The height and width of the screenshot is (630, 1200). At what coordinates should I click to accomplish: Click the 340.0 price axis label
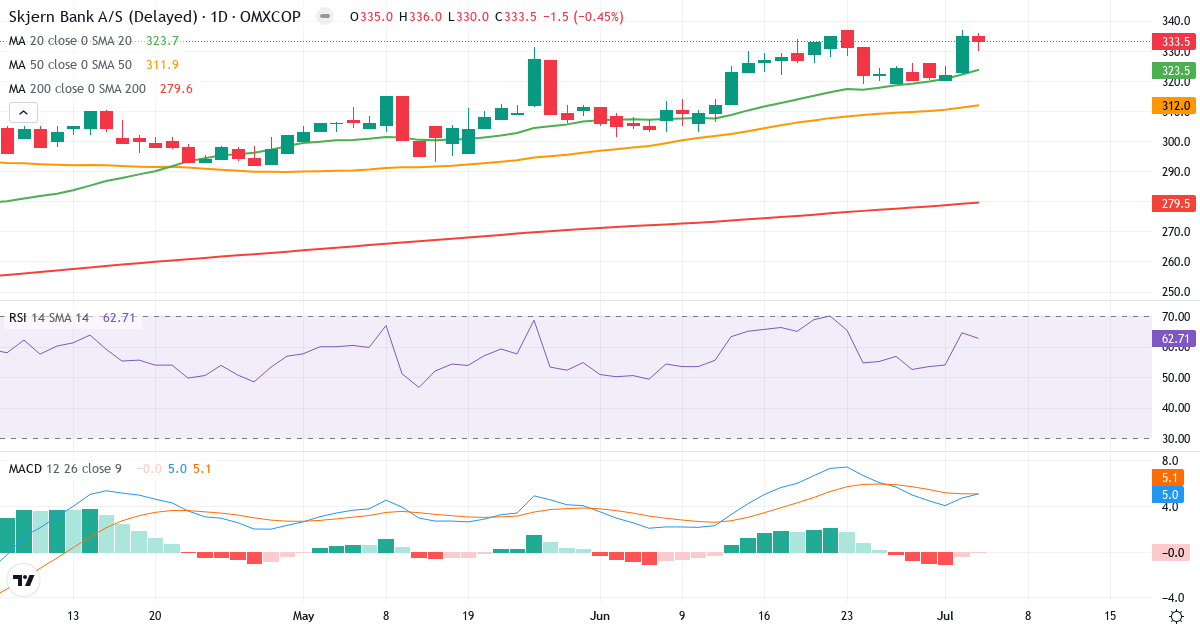1175,21
